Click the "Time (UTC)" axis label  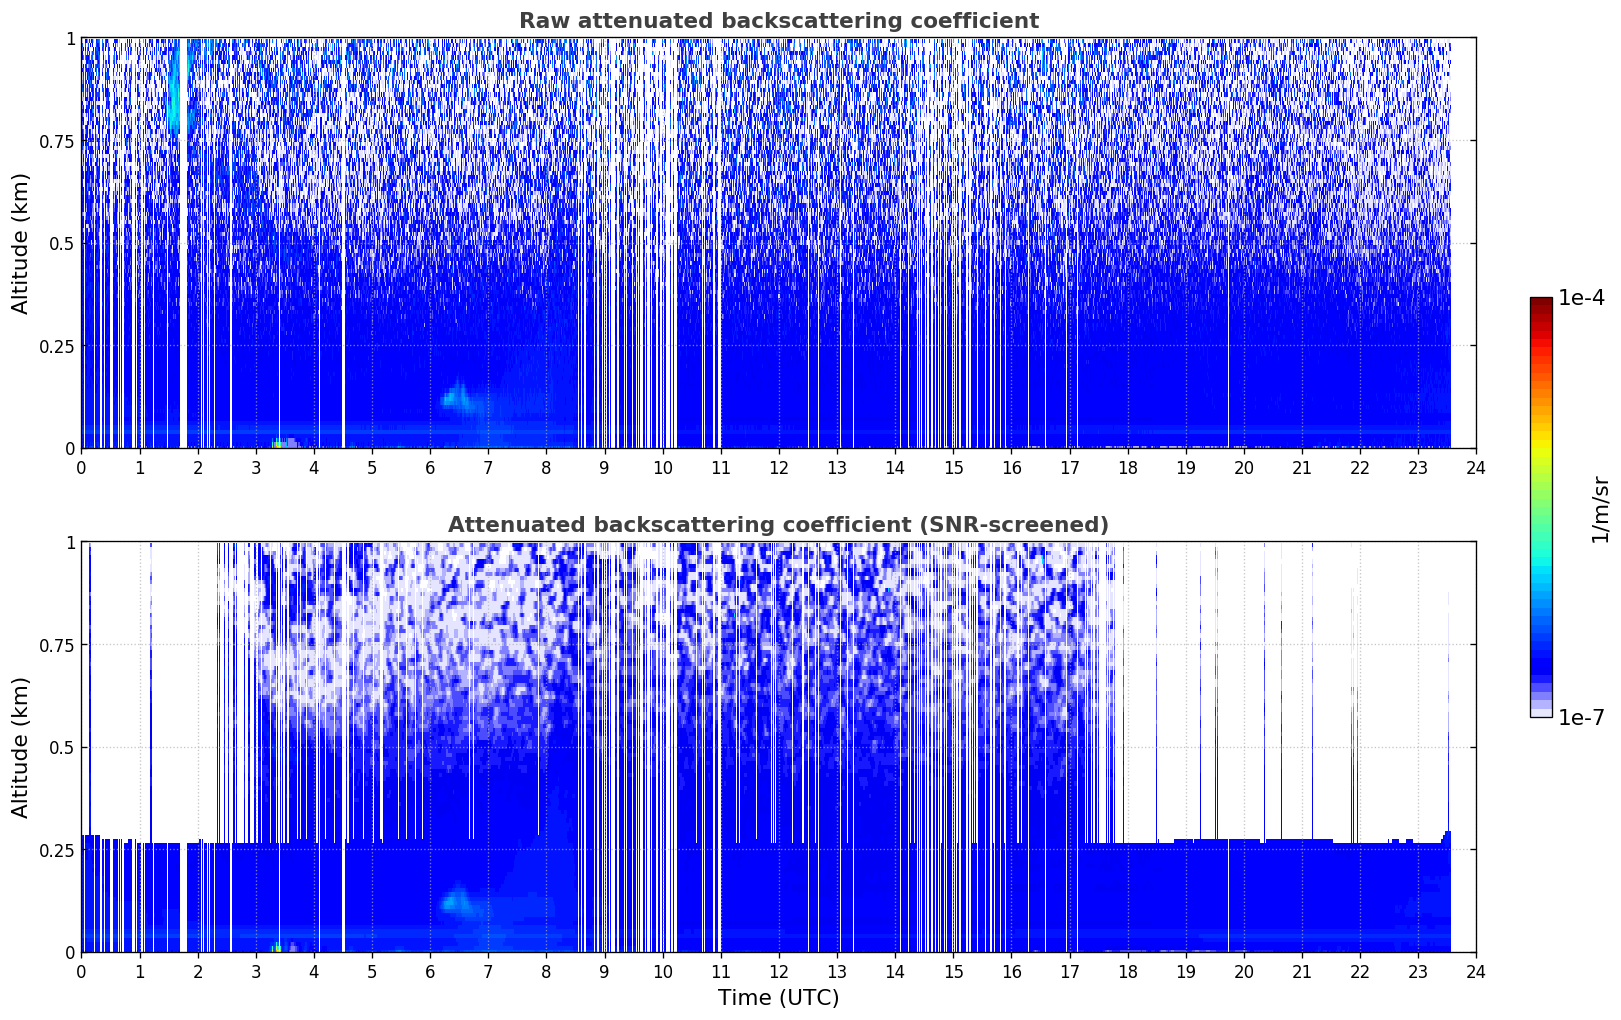click(x=778, y=998)
